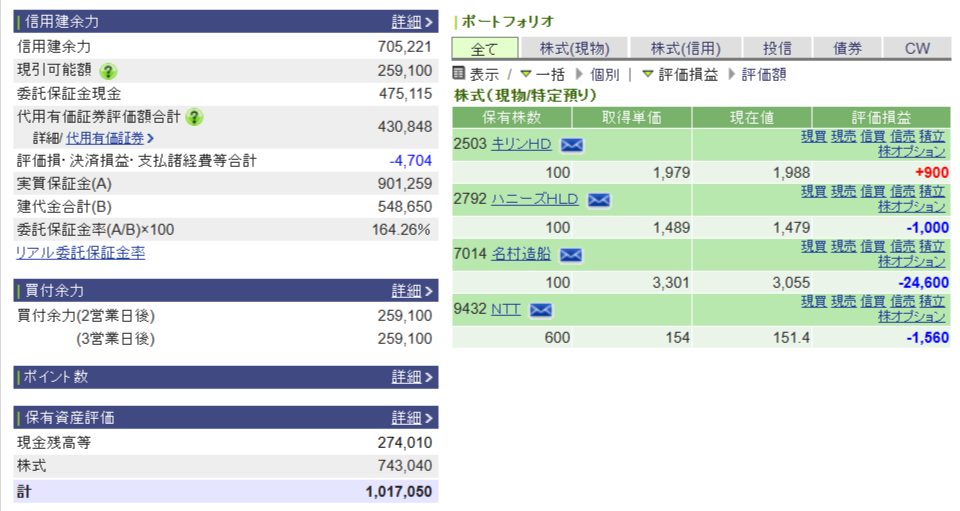This screenshot has width=960, height=511.
Task: Switch to the 債券 tab
Action: point(847,48)
